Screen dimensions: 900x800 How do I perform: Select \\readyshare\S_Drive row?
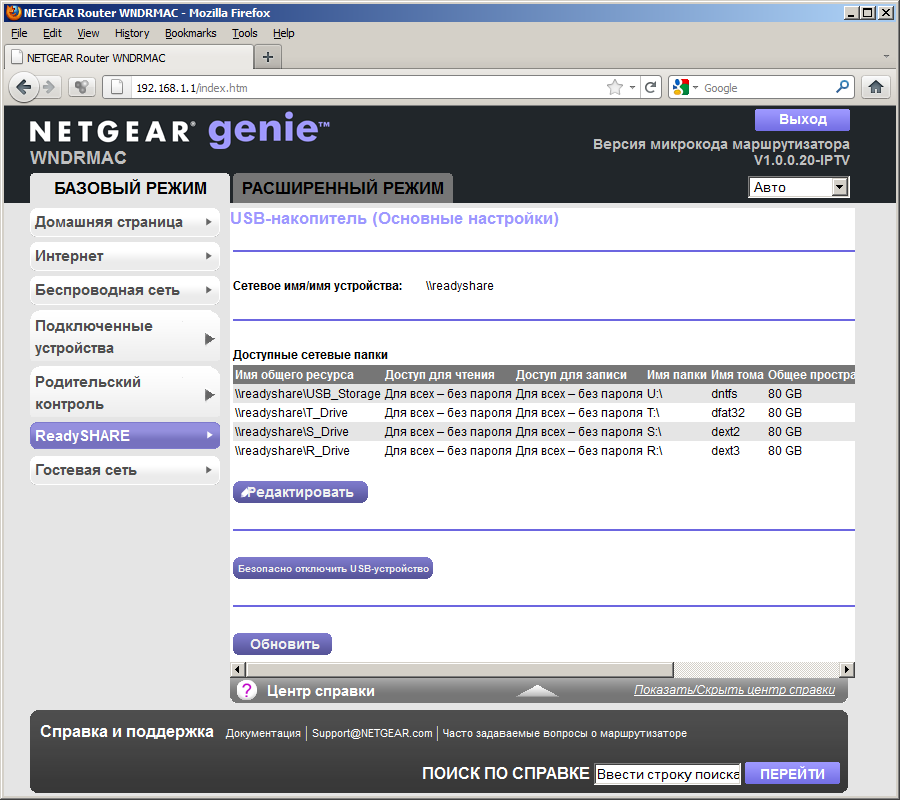pyautogui.click(x=544, y=432)
